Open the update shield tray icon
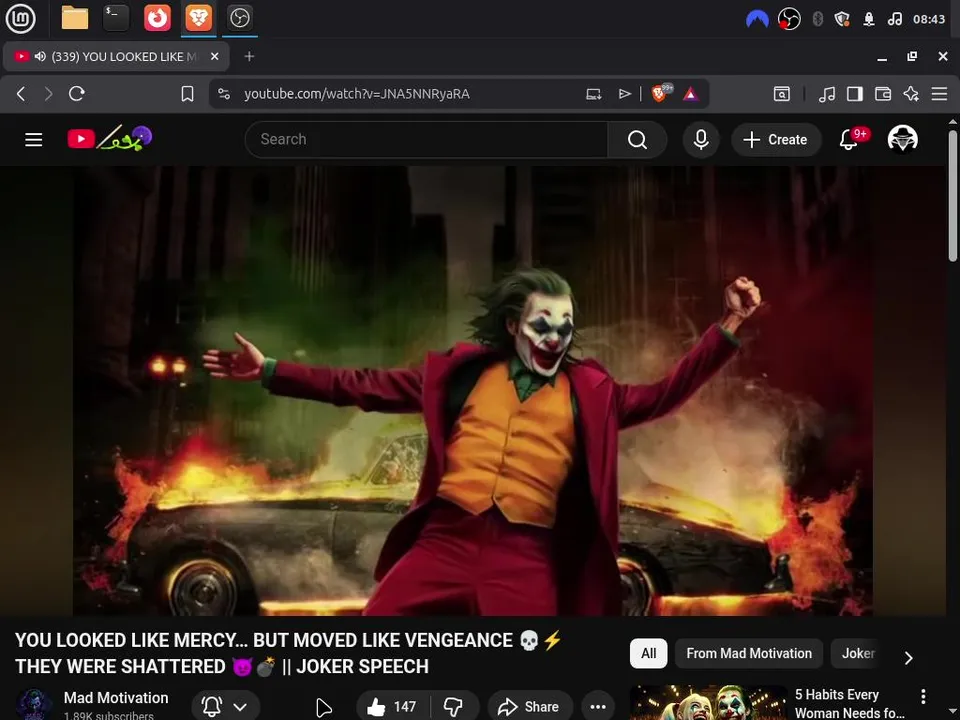This screenshot has height=720, width=960. tap(842, 19)
